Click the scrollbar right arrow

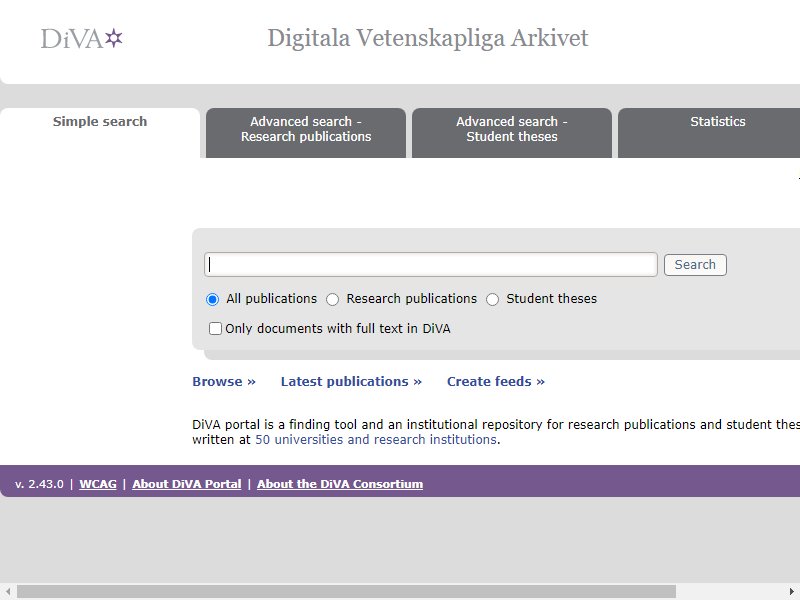792,592
